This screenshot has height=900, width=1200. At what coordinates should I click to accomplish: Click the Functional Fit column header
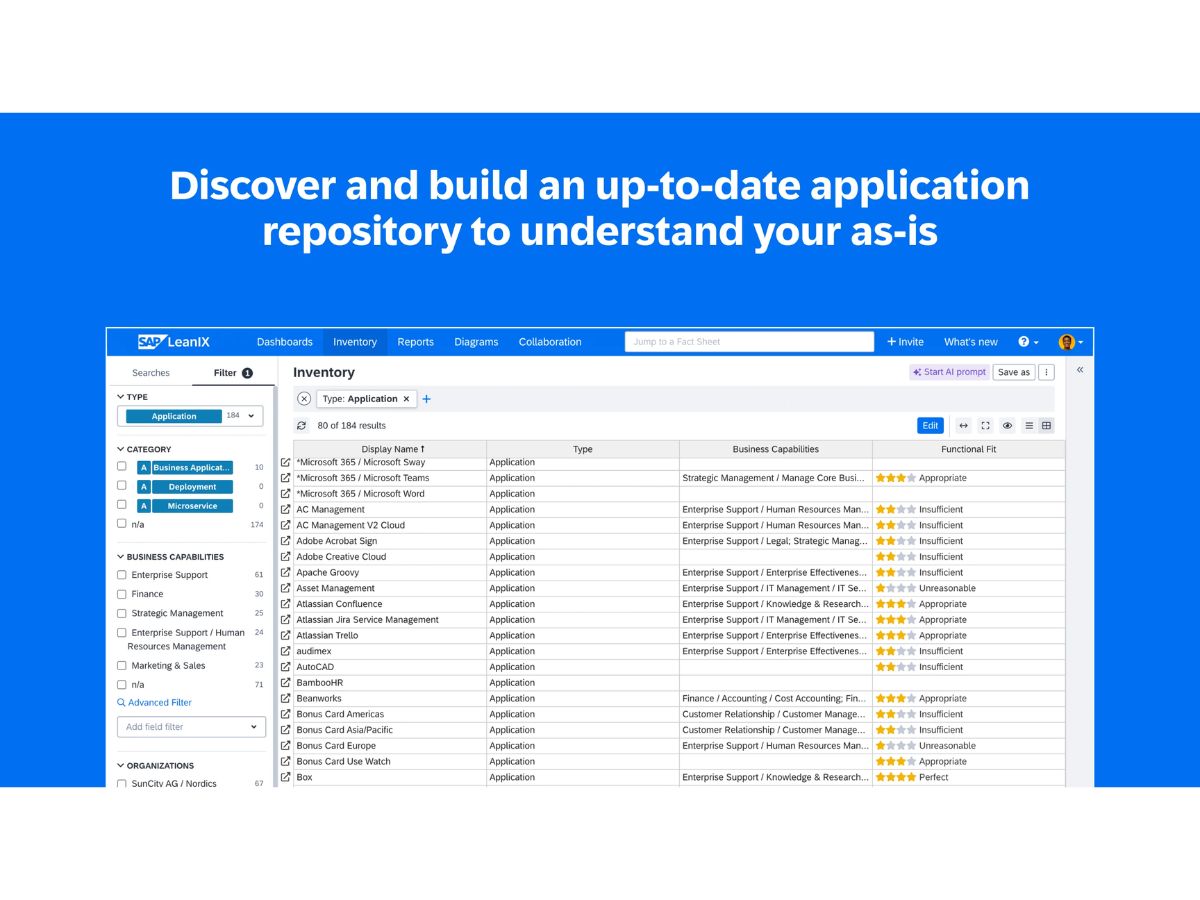969,450
